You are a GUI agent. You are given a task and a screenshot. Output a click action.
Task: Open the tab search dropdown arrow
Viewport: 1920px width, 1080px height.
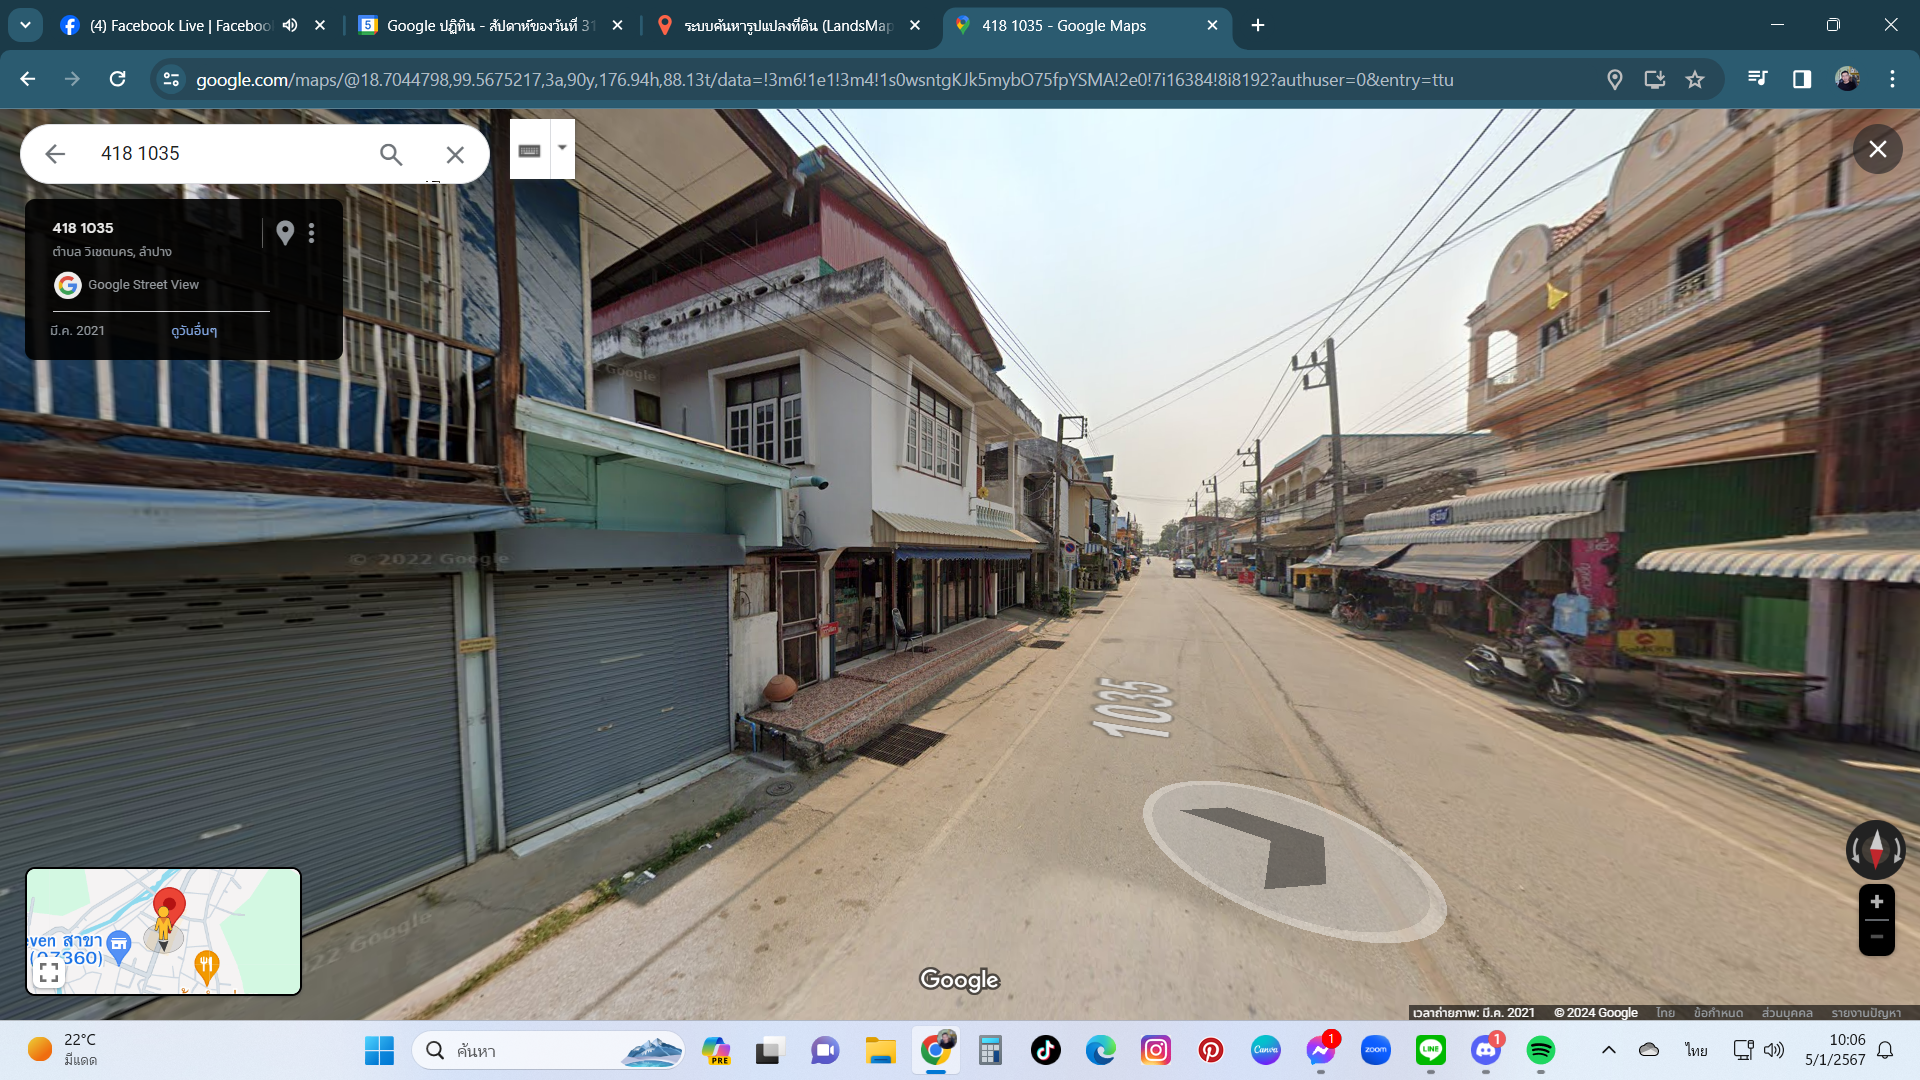[25, 25]
